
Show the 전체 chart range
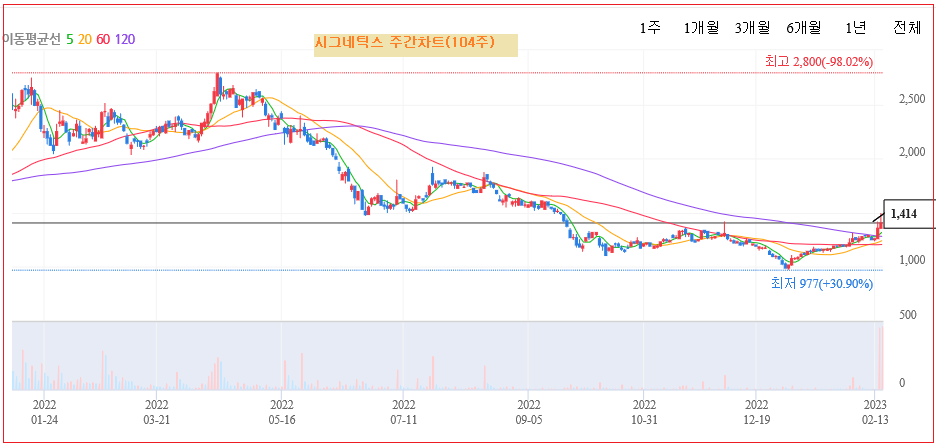[907, 27]
